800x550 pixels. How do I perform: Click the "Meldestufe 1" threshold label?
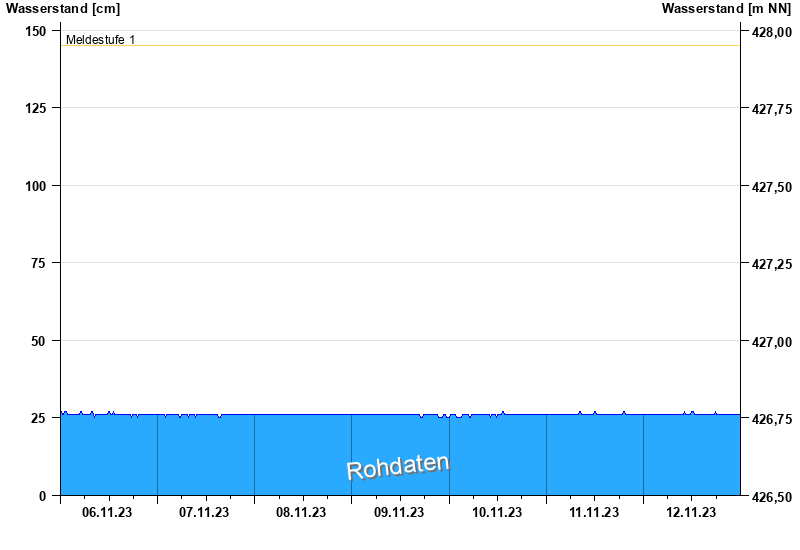(x=100, y=40)
